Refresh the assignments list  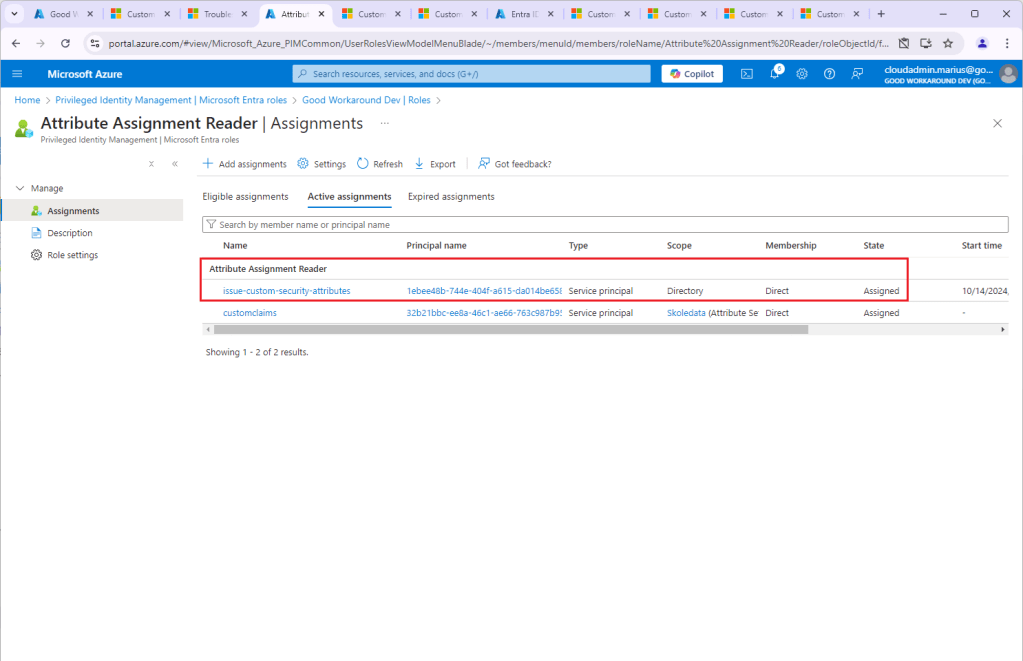coord(380,164)
